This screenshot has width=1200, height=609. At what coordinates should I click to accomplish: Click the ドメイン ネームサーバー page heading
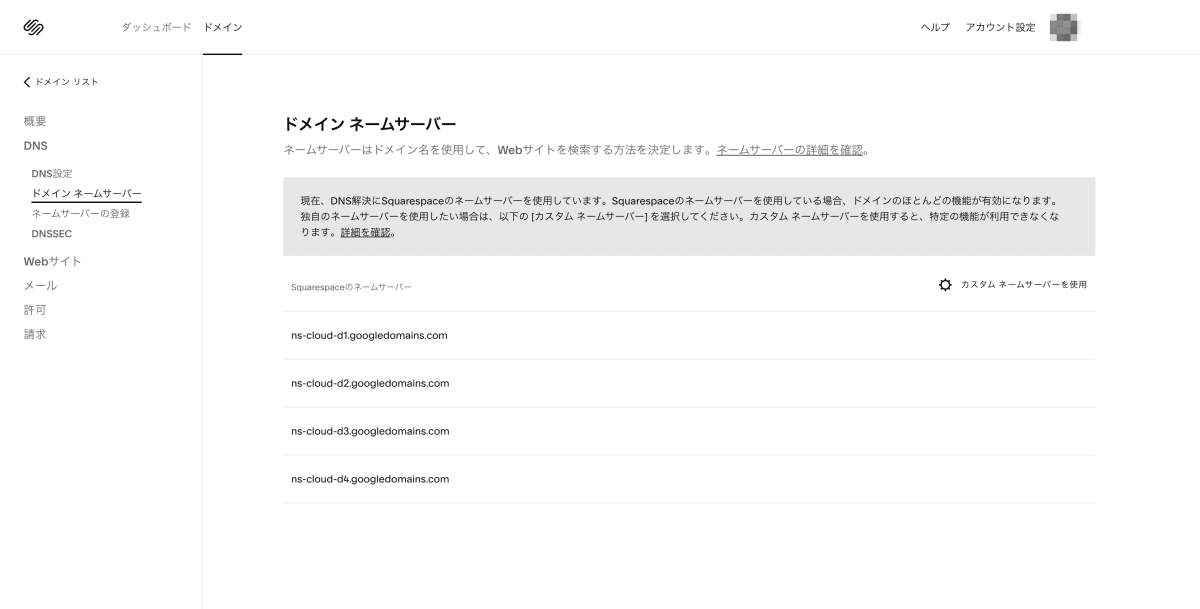(370, 124)
